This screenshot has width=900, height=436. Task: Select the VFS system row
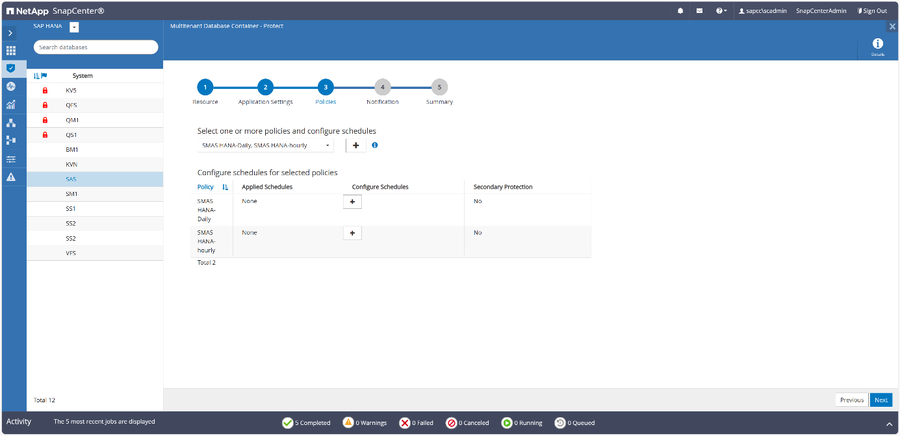pos(95,253)
